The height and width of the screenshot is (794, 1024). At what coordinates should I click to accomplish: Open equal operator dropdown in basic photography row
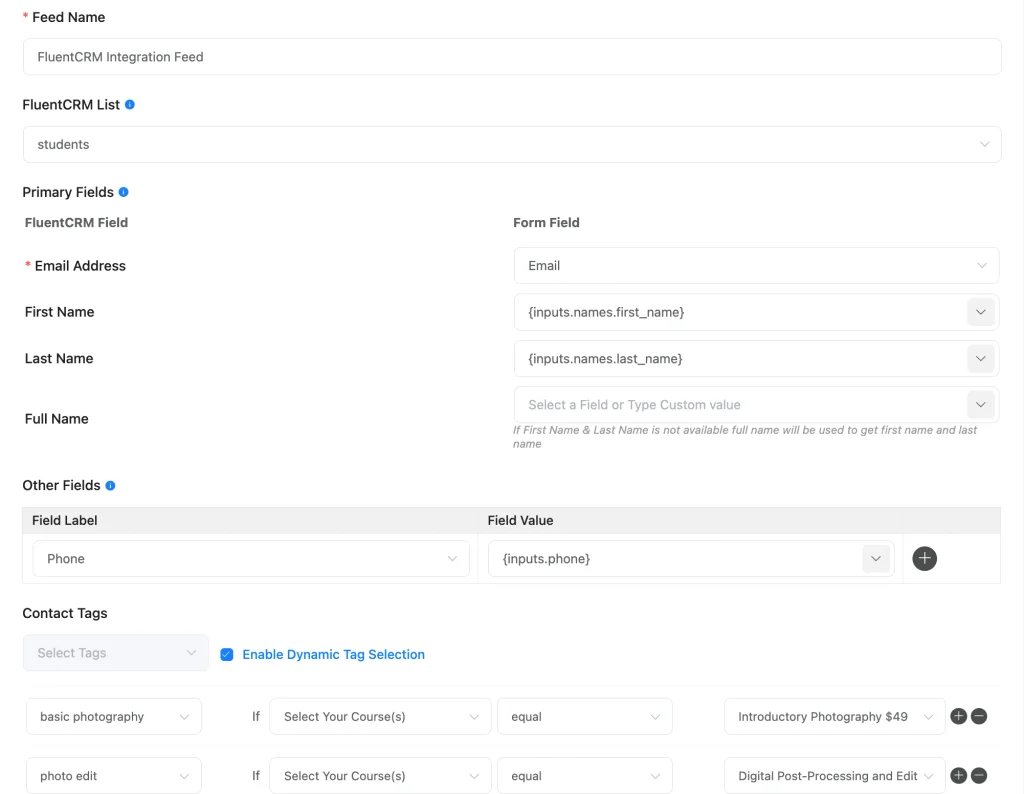(584, 716)
